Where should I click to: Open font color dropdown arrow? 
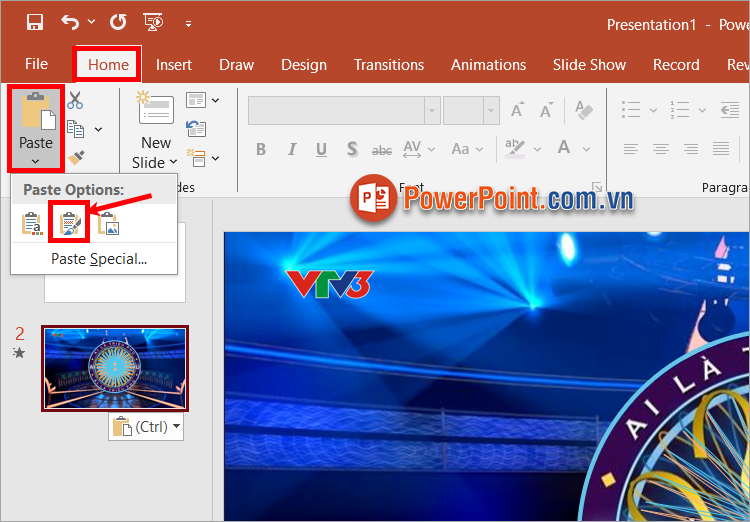(586, 150)
